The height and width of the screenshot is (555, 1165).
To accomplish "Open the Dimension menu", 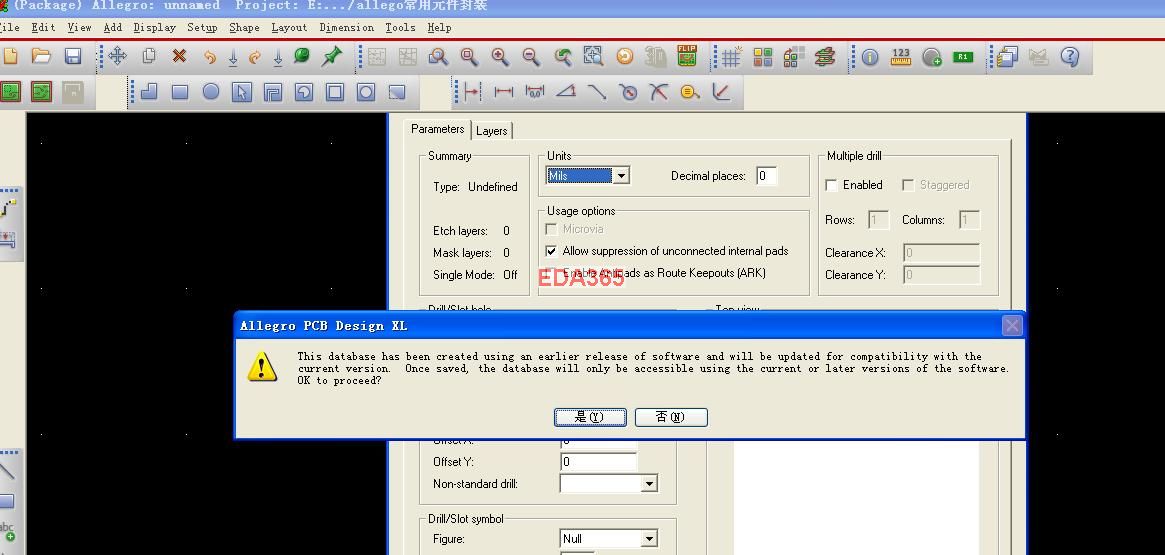I will (x=346, y=27).
